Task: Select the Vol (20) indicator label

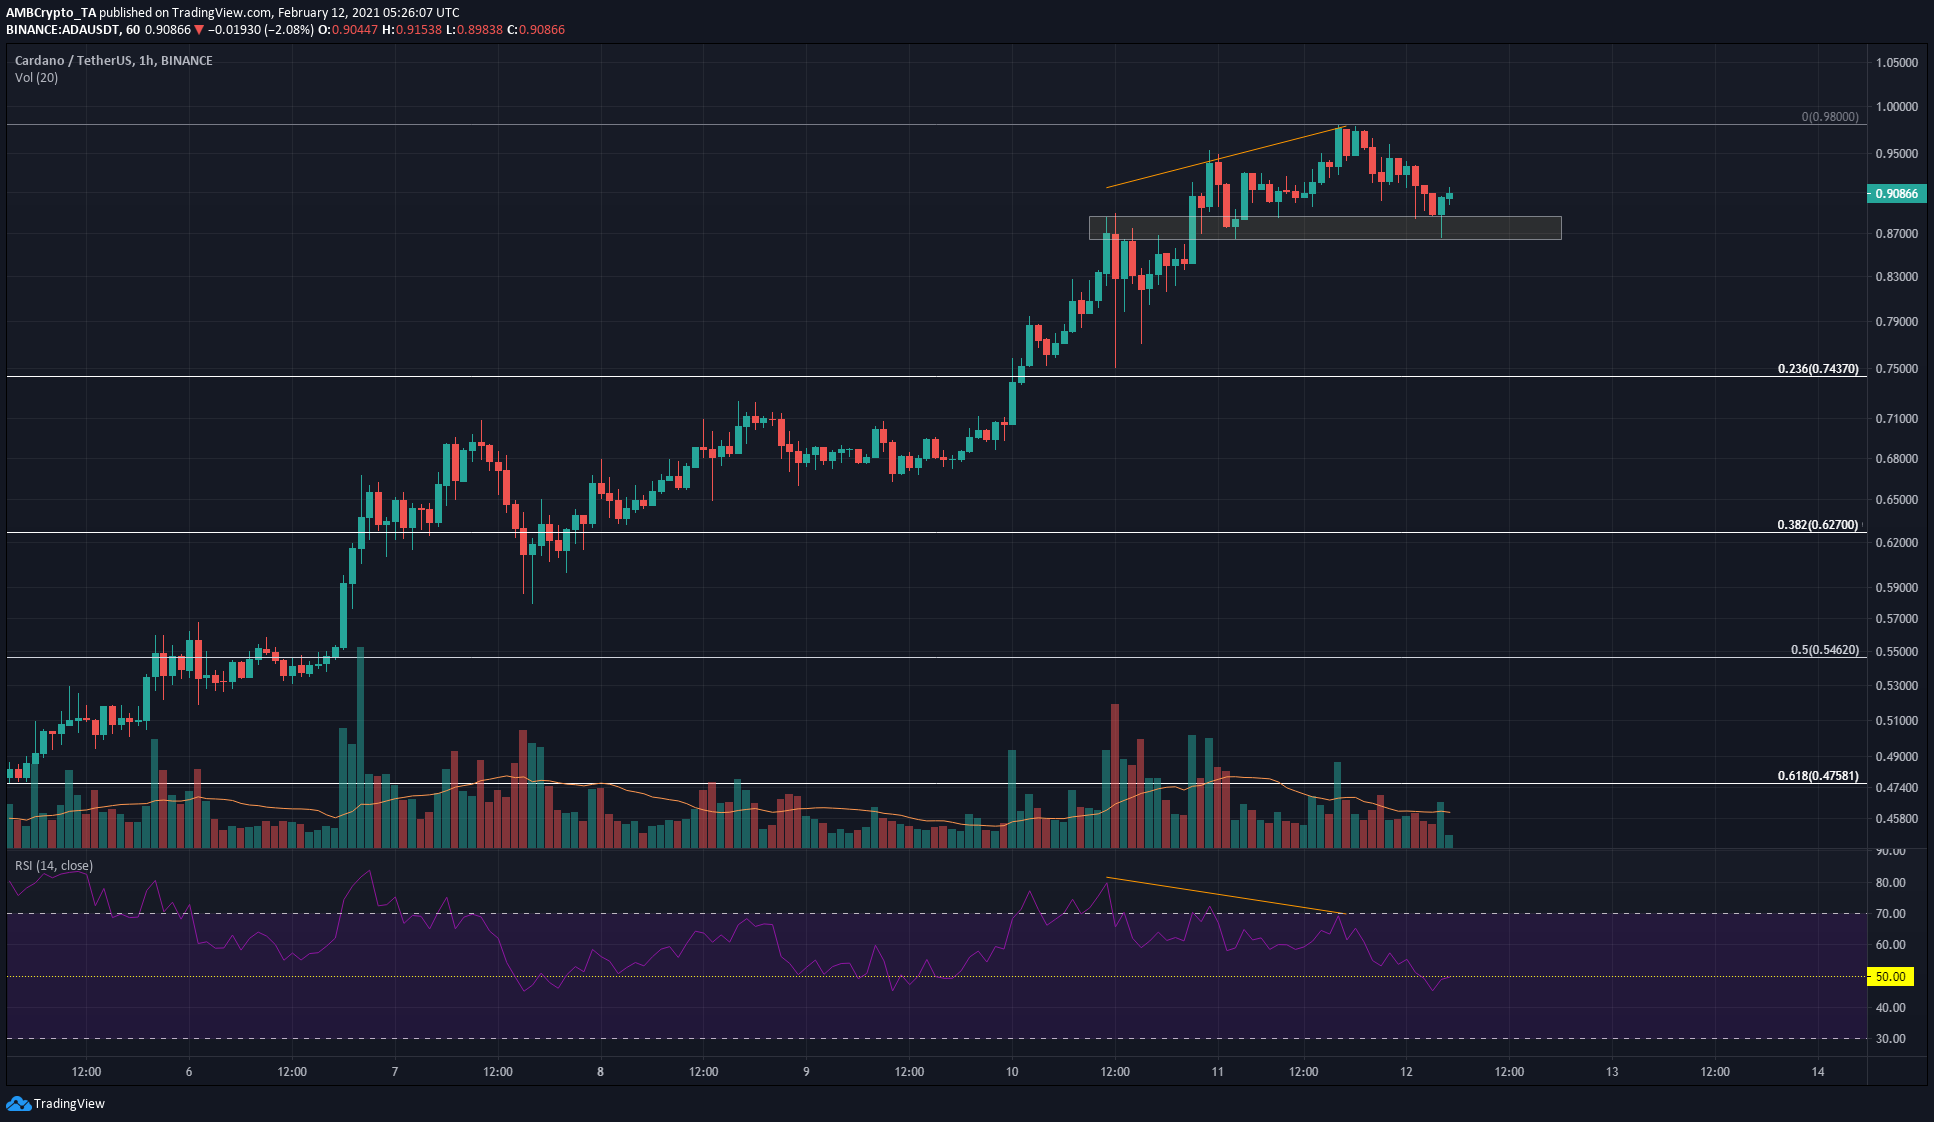Action: [36, 77]
